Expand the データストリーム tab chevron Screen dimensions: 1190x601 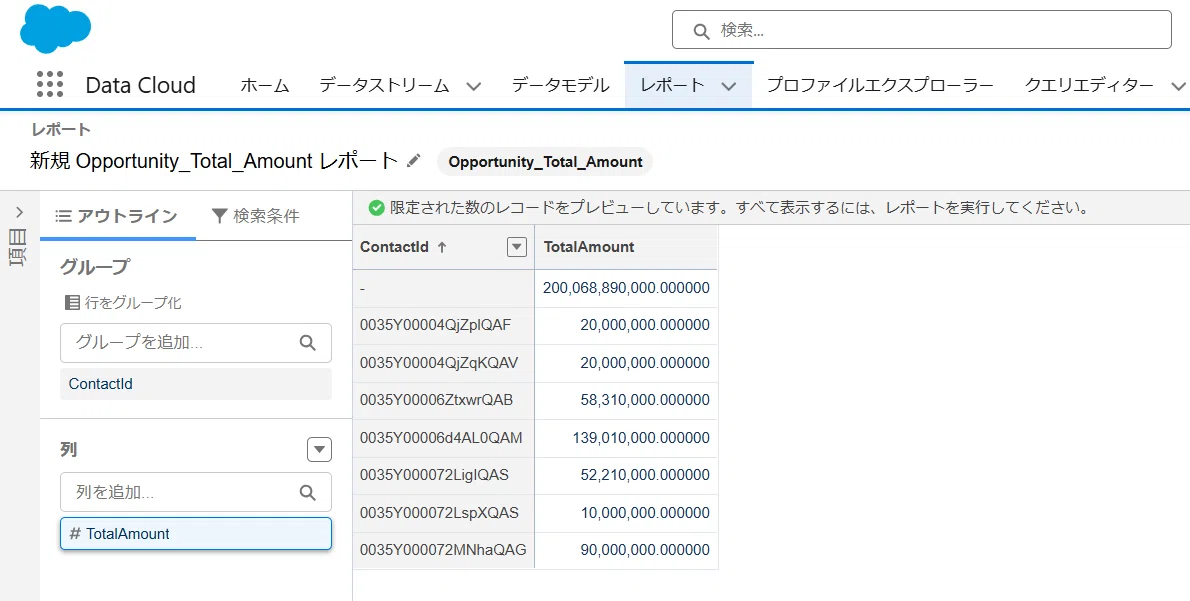click(x=474, y=86)
